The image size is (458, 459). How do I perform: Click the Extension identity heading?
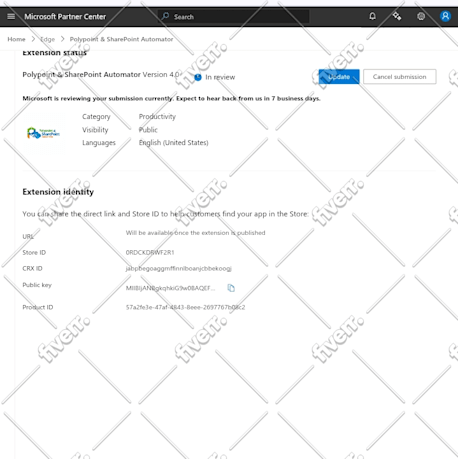pyautogui.click(x=58, y=192)
